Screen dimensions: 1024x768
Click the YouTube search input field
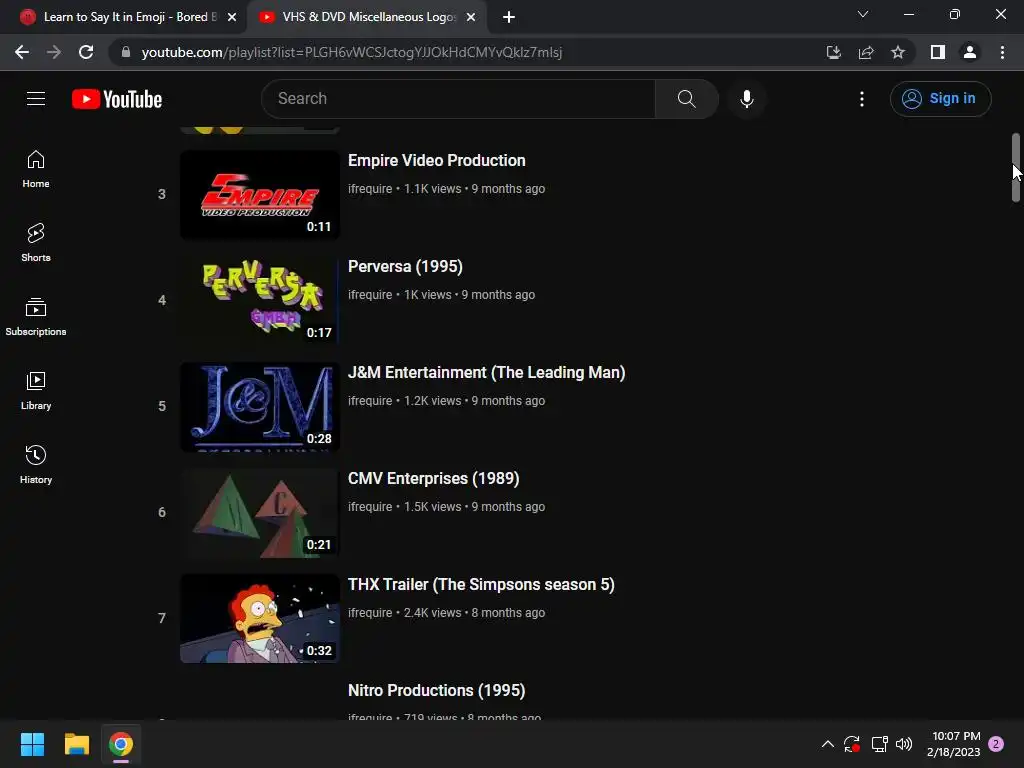[458, 99]
